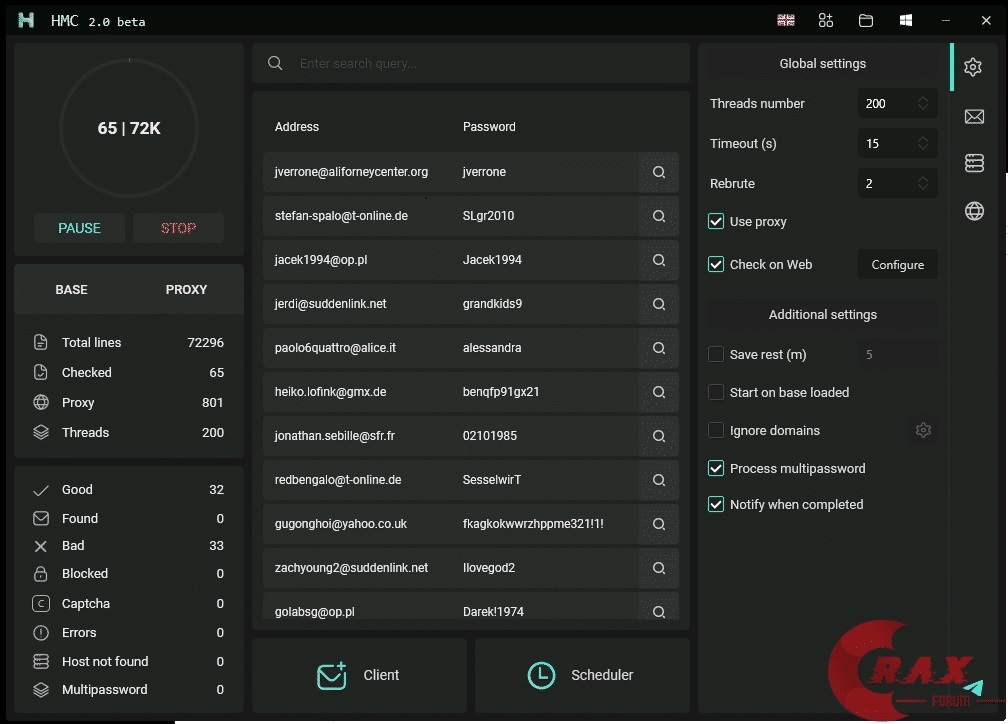
Task: Disable the Use proxy checkbox
Action: (x=716, y=221)
